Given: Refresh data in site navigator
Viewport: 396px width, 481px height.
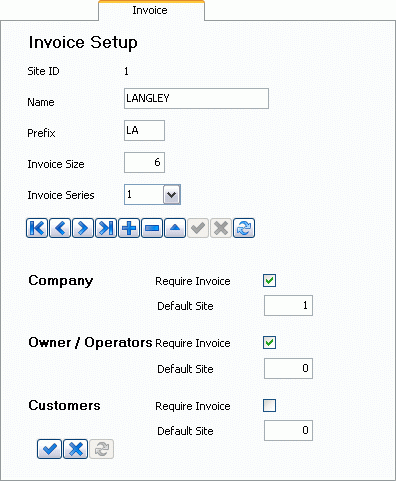Looking at the screenshot, I should [244, 228].
